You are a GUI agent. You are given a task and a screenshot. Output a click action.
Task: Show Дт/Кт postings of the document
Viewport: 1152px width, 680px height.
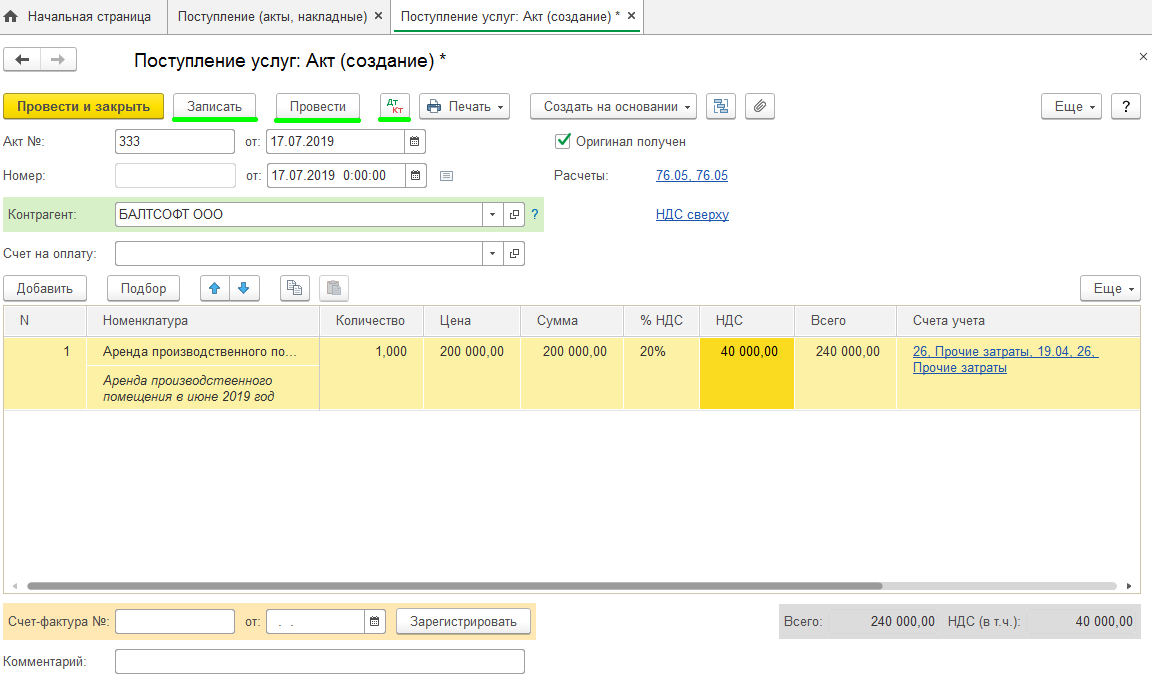pyautogui.click(x=395, y=106)
